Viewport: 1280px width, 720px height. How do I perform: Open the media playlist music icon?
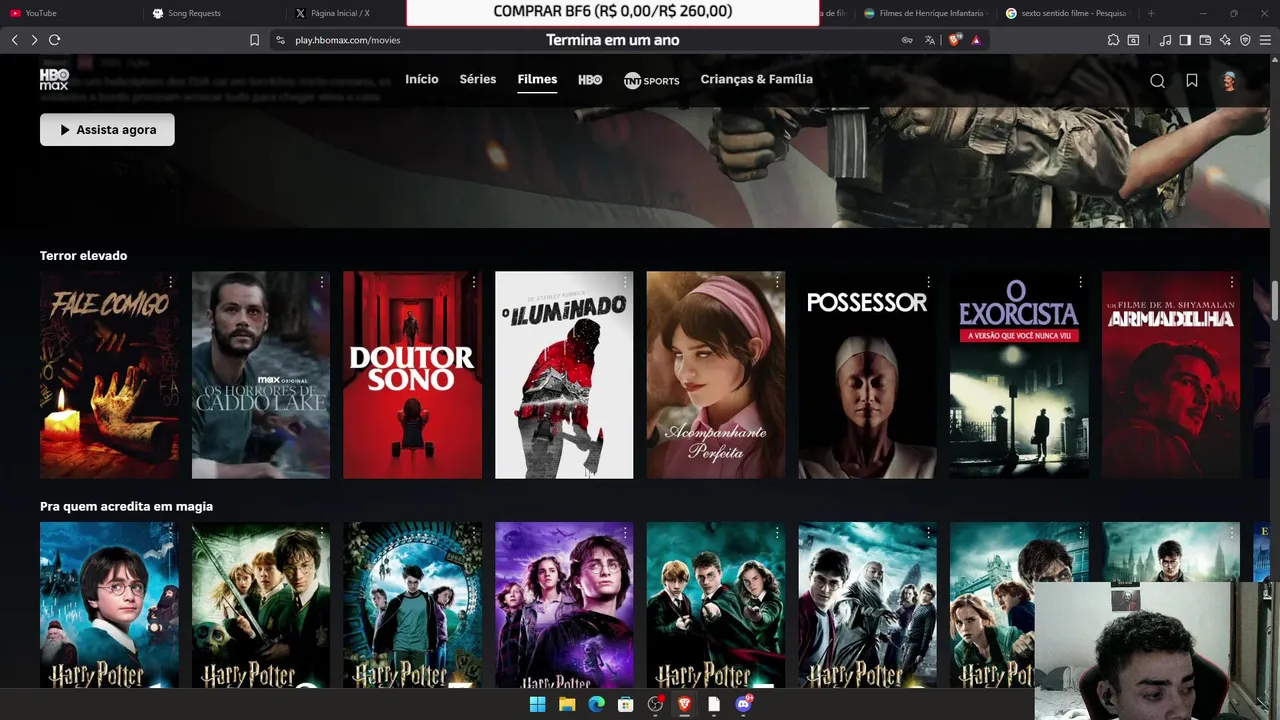click(x=1165, y=40)
